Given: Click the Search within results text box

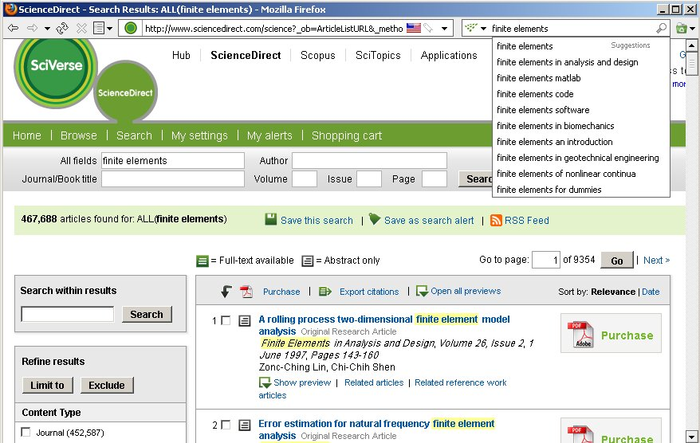Looking at the screenshot, I should (67, 314).
